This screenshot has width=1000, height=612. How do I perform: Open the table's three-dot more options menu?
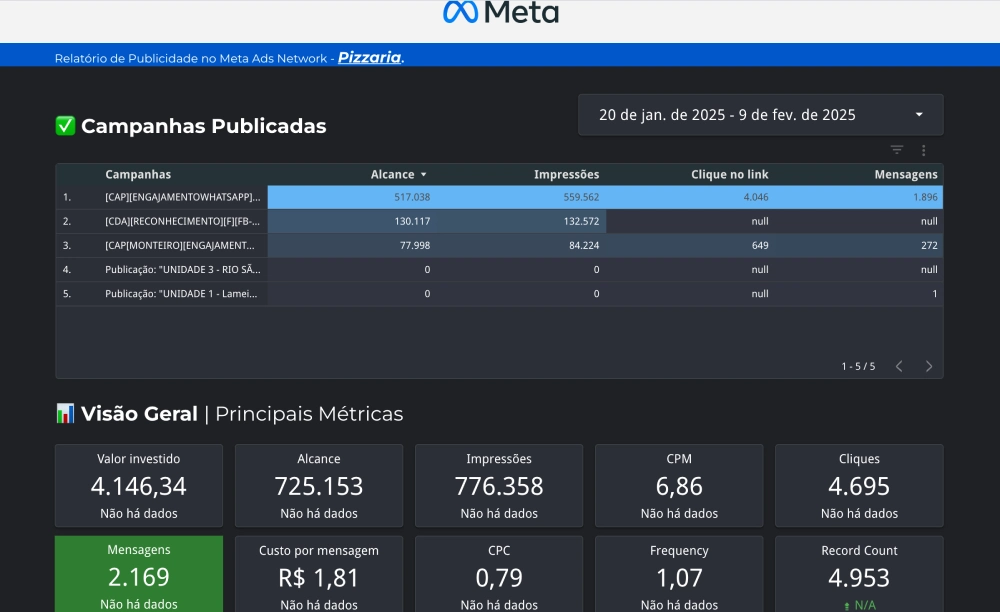pyautogui.click(x=924, y=150)
